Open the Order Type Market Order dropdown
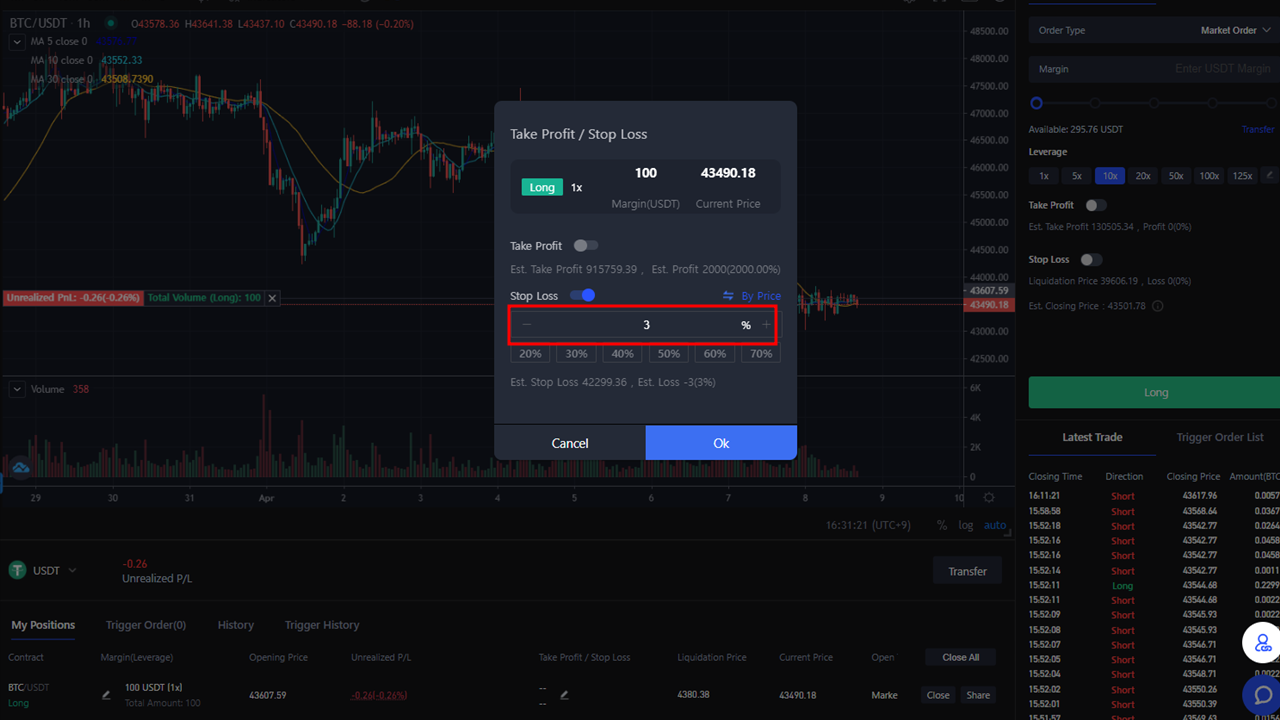The width and height of the screenshot is (1280, 720). (1153, 30)
